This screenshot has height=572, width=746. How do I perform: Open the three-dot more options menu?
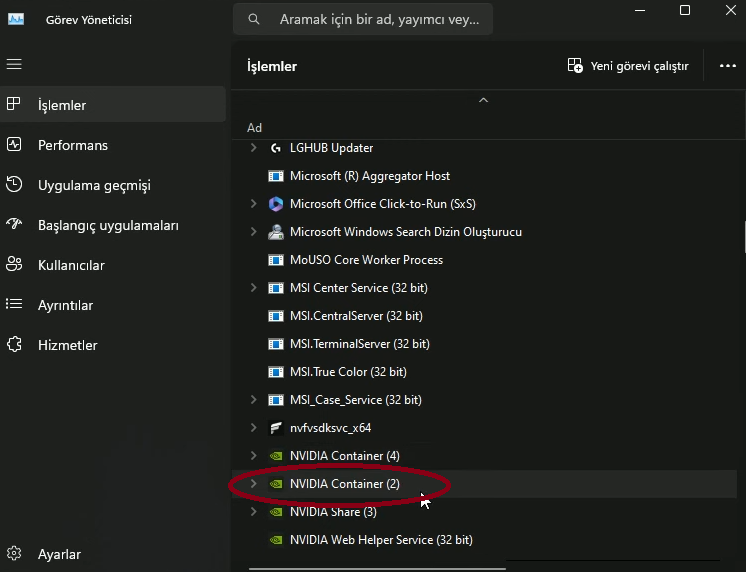tap(727, 66)
